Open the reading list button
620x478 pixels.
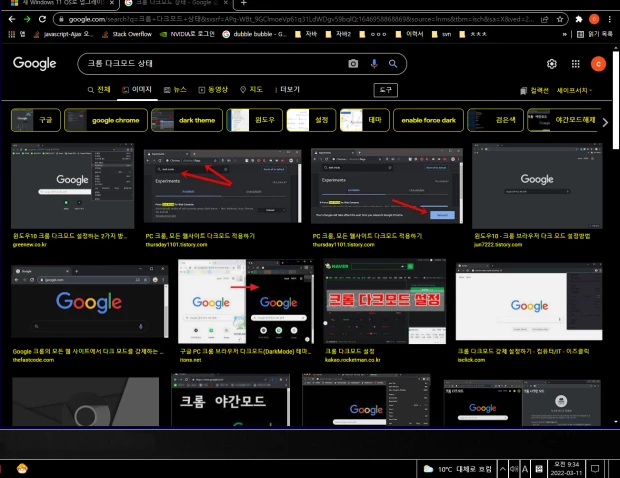tap(595, 34)
